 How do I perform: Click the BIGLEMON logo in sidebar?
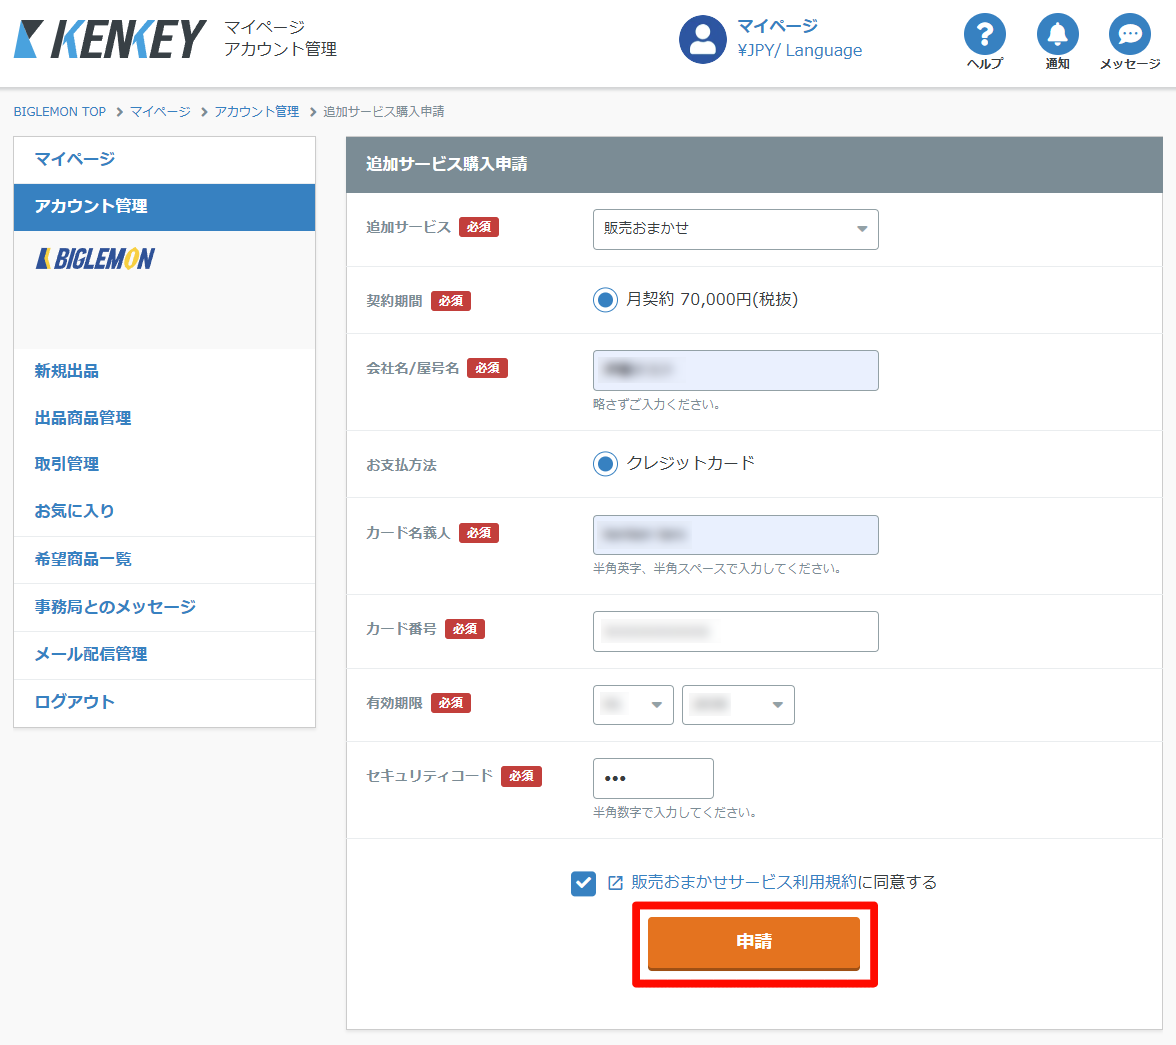click(x=95, y=259)
